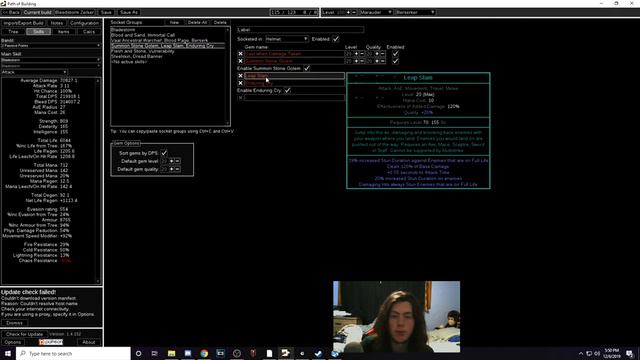Toggle Sort gems by DPS

pos(164,153)
